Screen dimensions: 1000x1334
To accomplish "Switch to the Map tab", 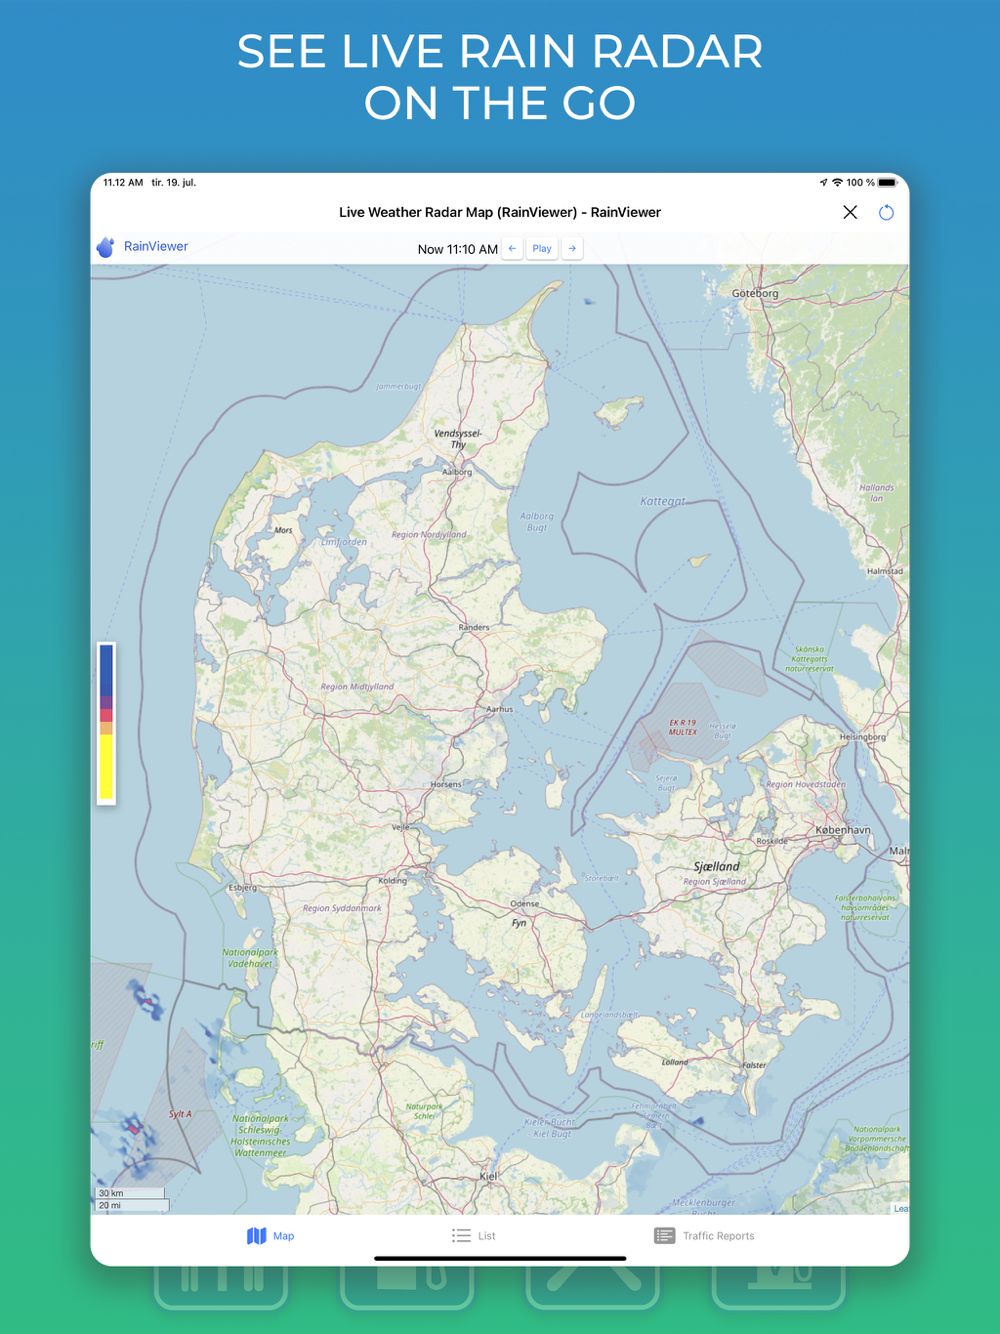I will [x=271, y=1236].
